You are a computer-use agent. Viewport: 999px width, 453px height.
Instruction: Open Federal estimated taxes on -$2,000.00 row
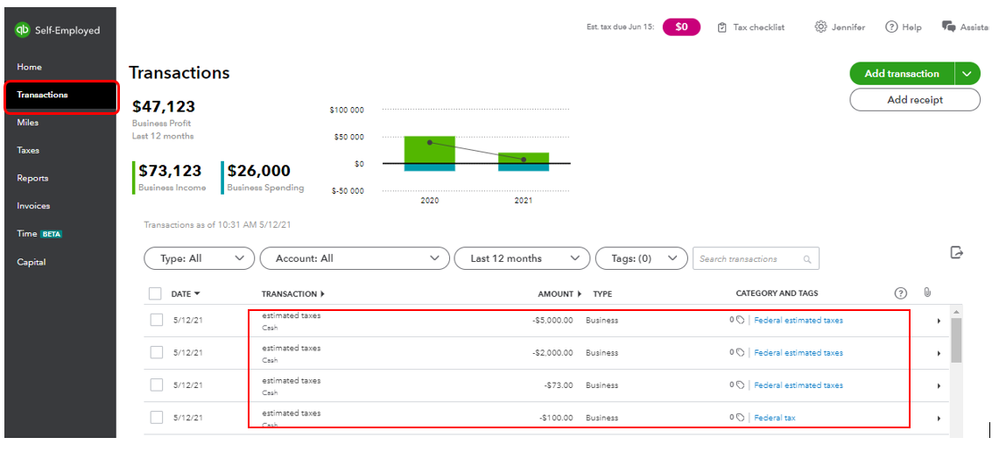click(x=798, y=353)
